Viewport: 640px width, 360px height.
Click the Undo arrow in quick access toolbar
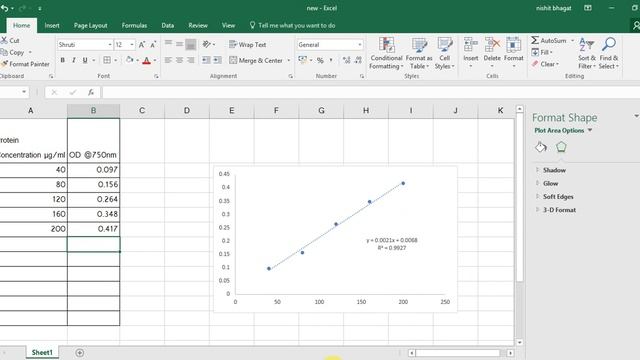pos(4,8)
